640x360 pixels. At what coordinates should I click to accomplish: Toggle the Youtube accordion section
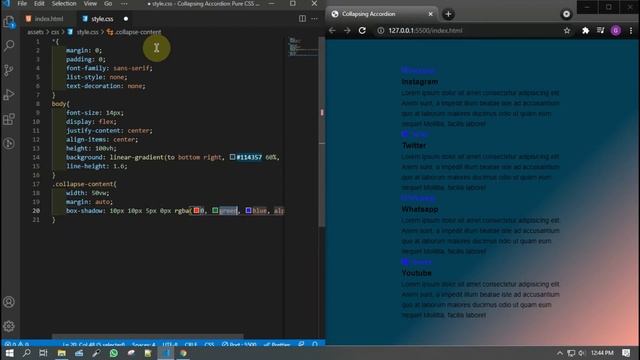coord(416,273)
